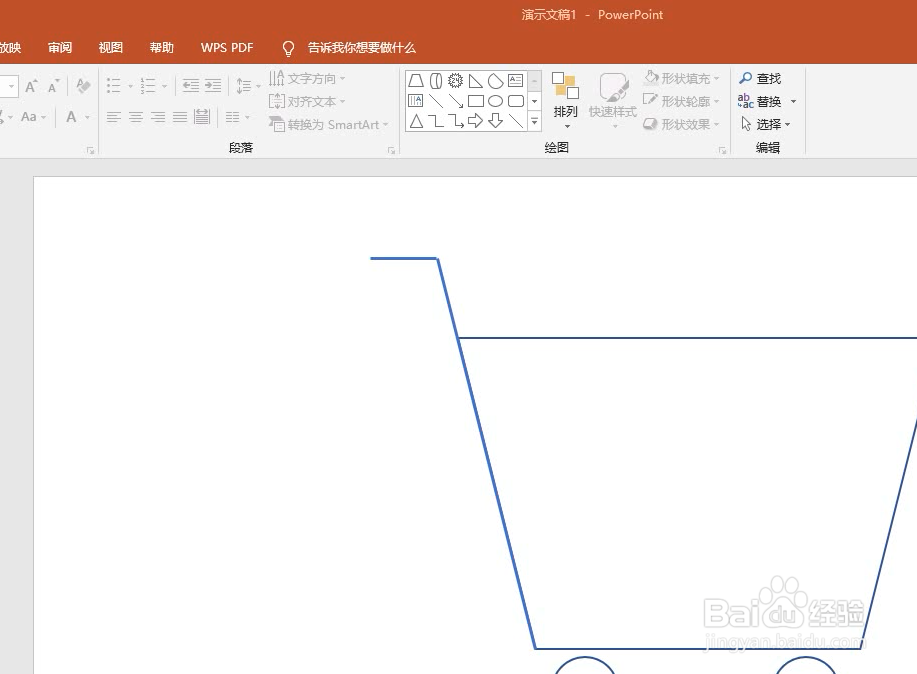Select the elbow connector shape

(436, 121)
